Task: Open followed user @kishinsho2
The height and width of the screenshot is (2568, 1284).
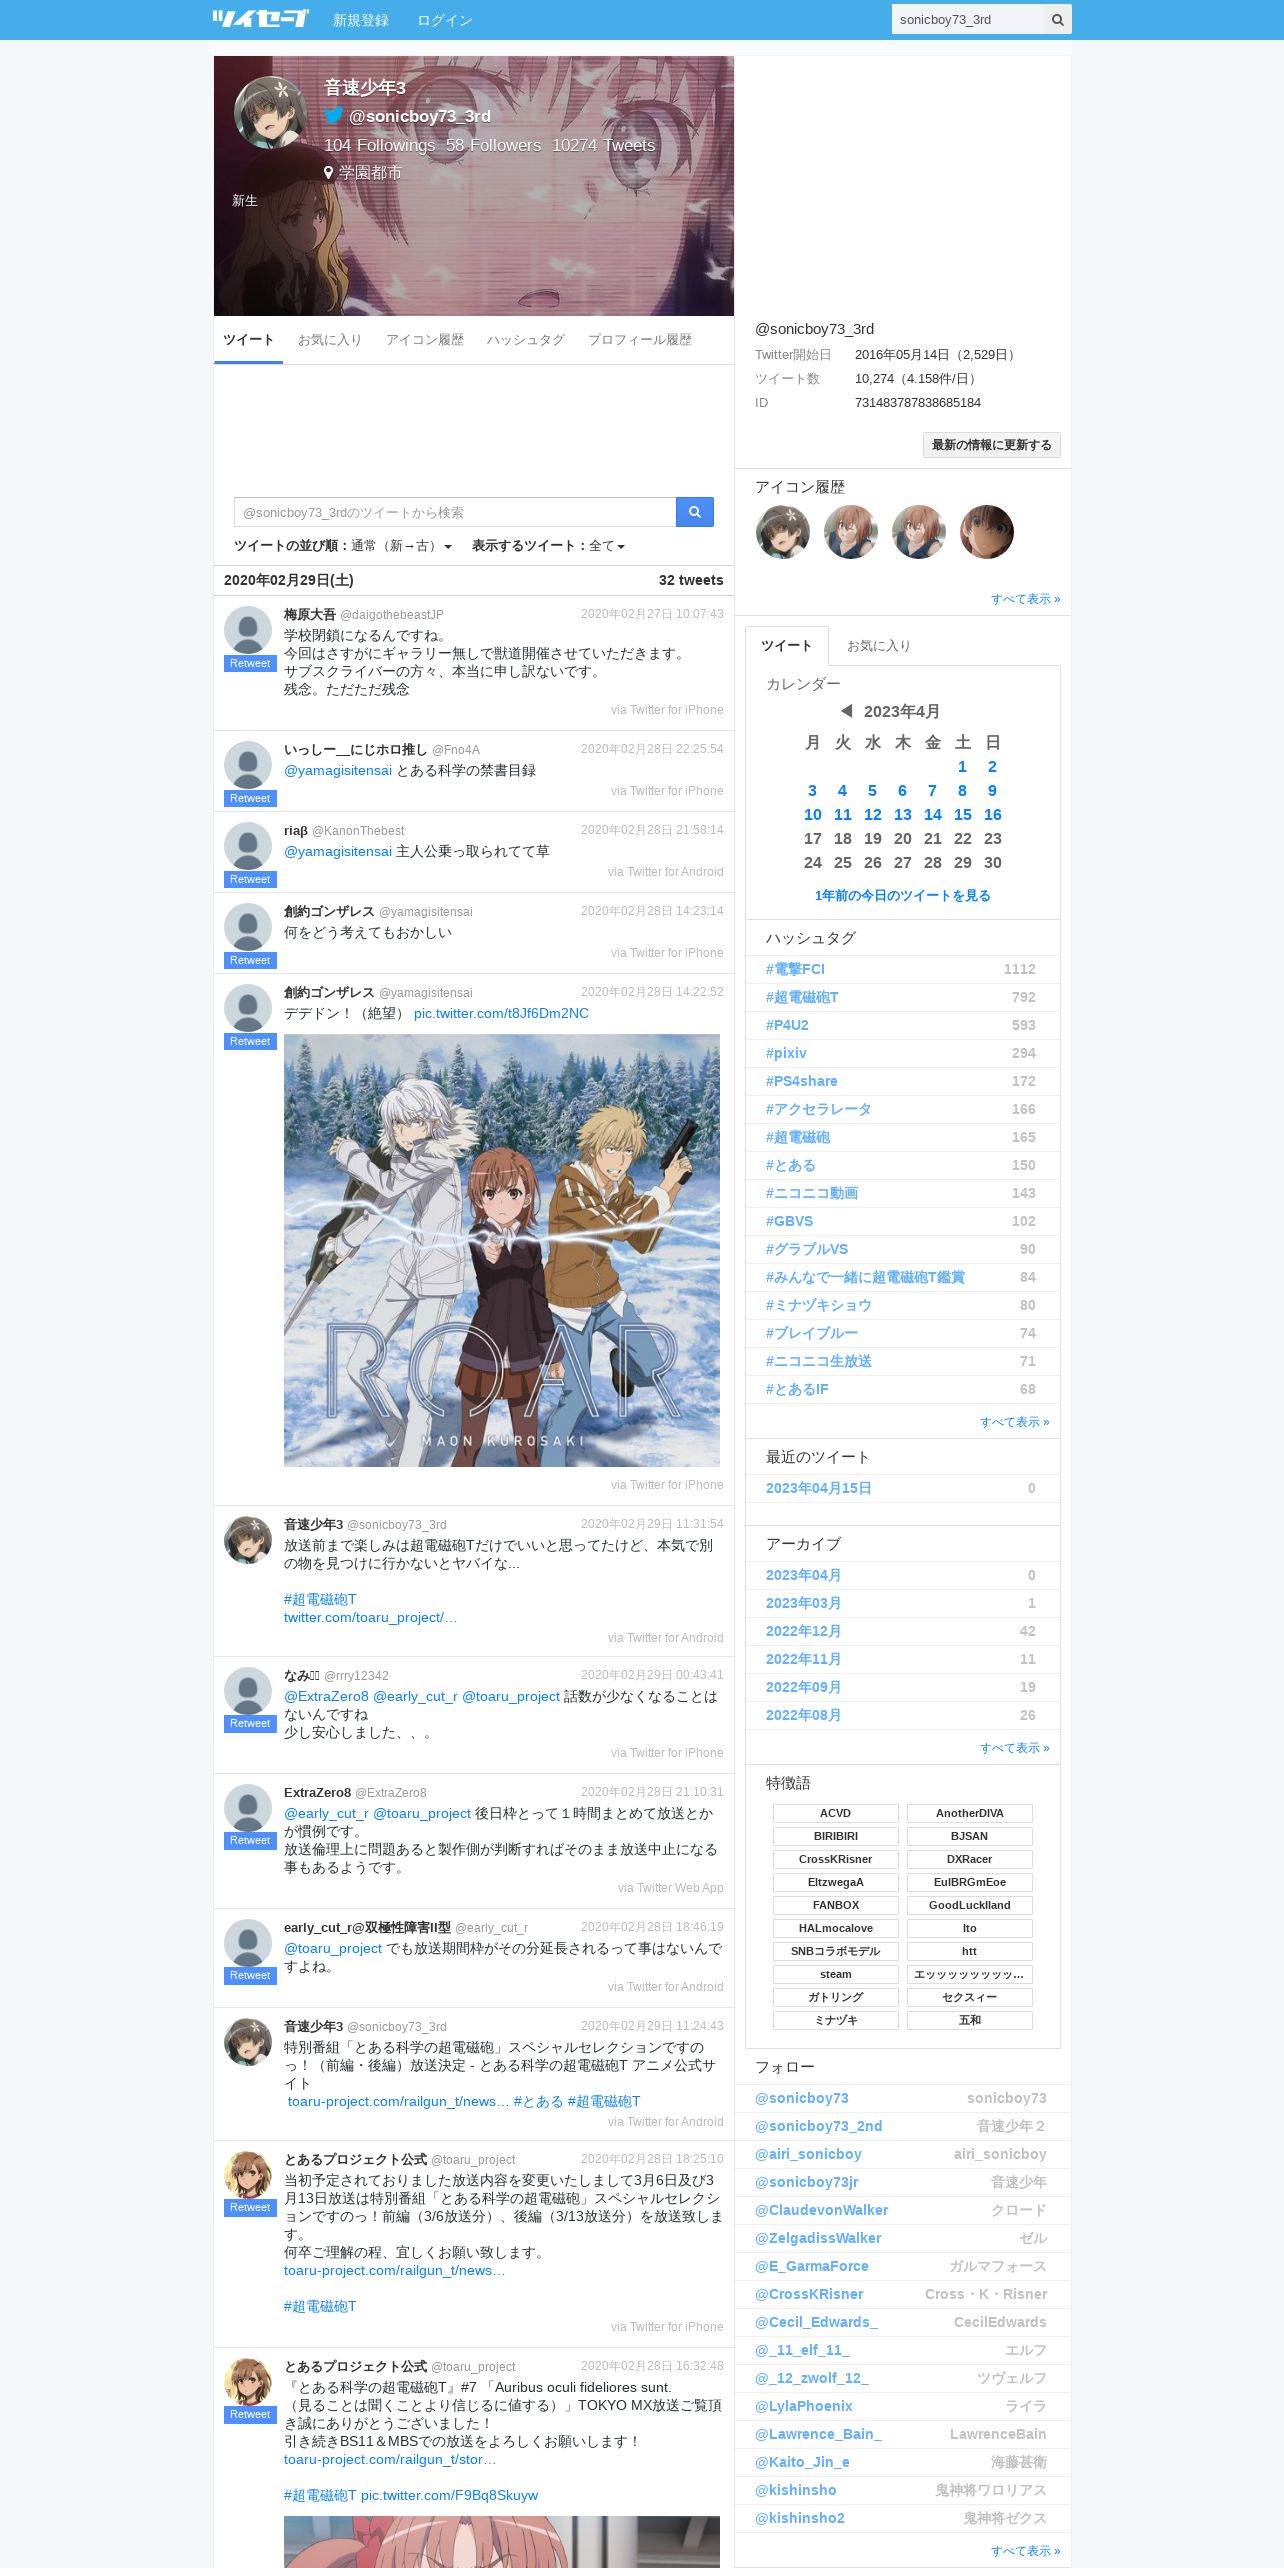Action: click(x=800, y=2518)
